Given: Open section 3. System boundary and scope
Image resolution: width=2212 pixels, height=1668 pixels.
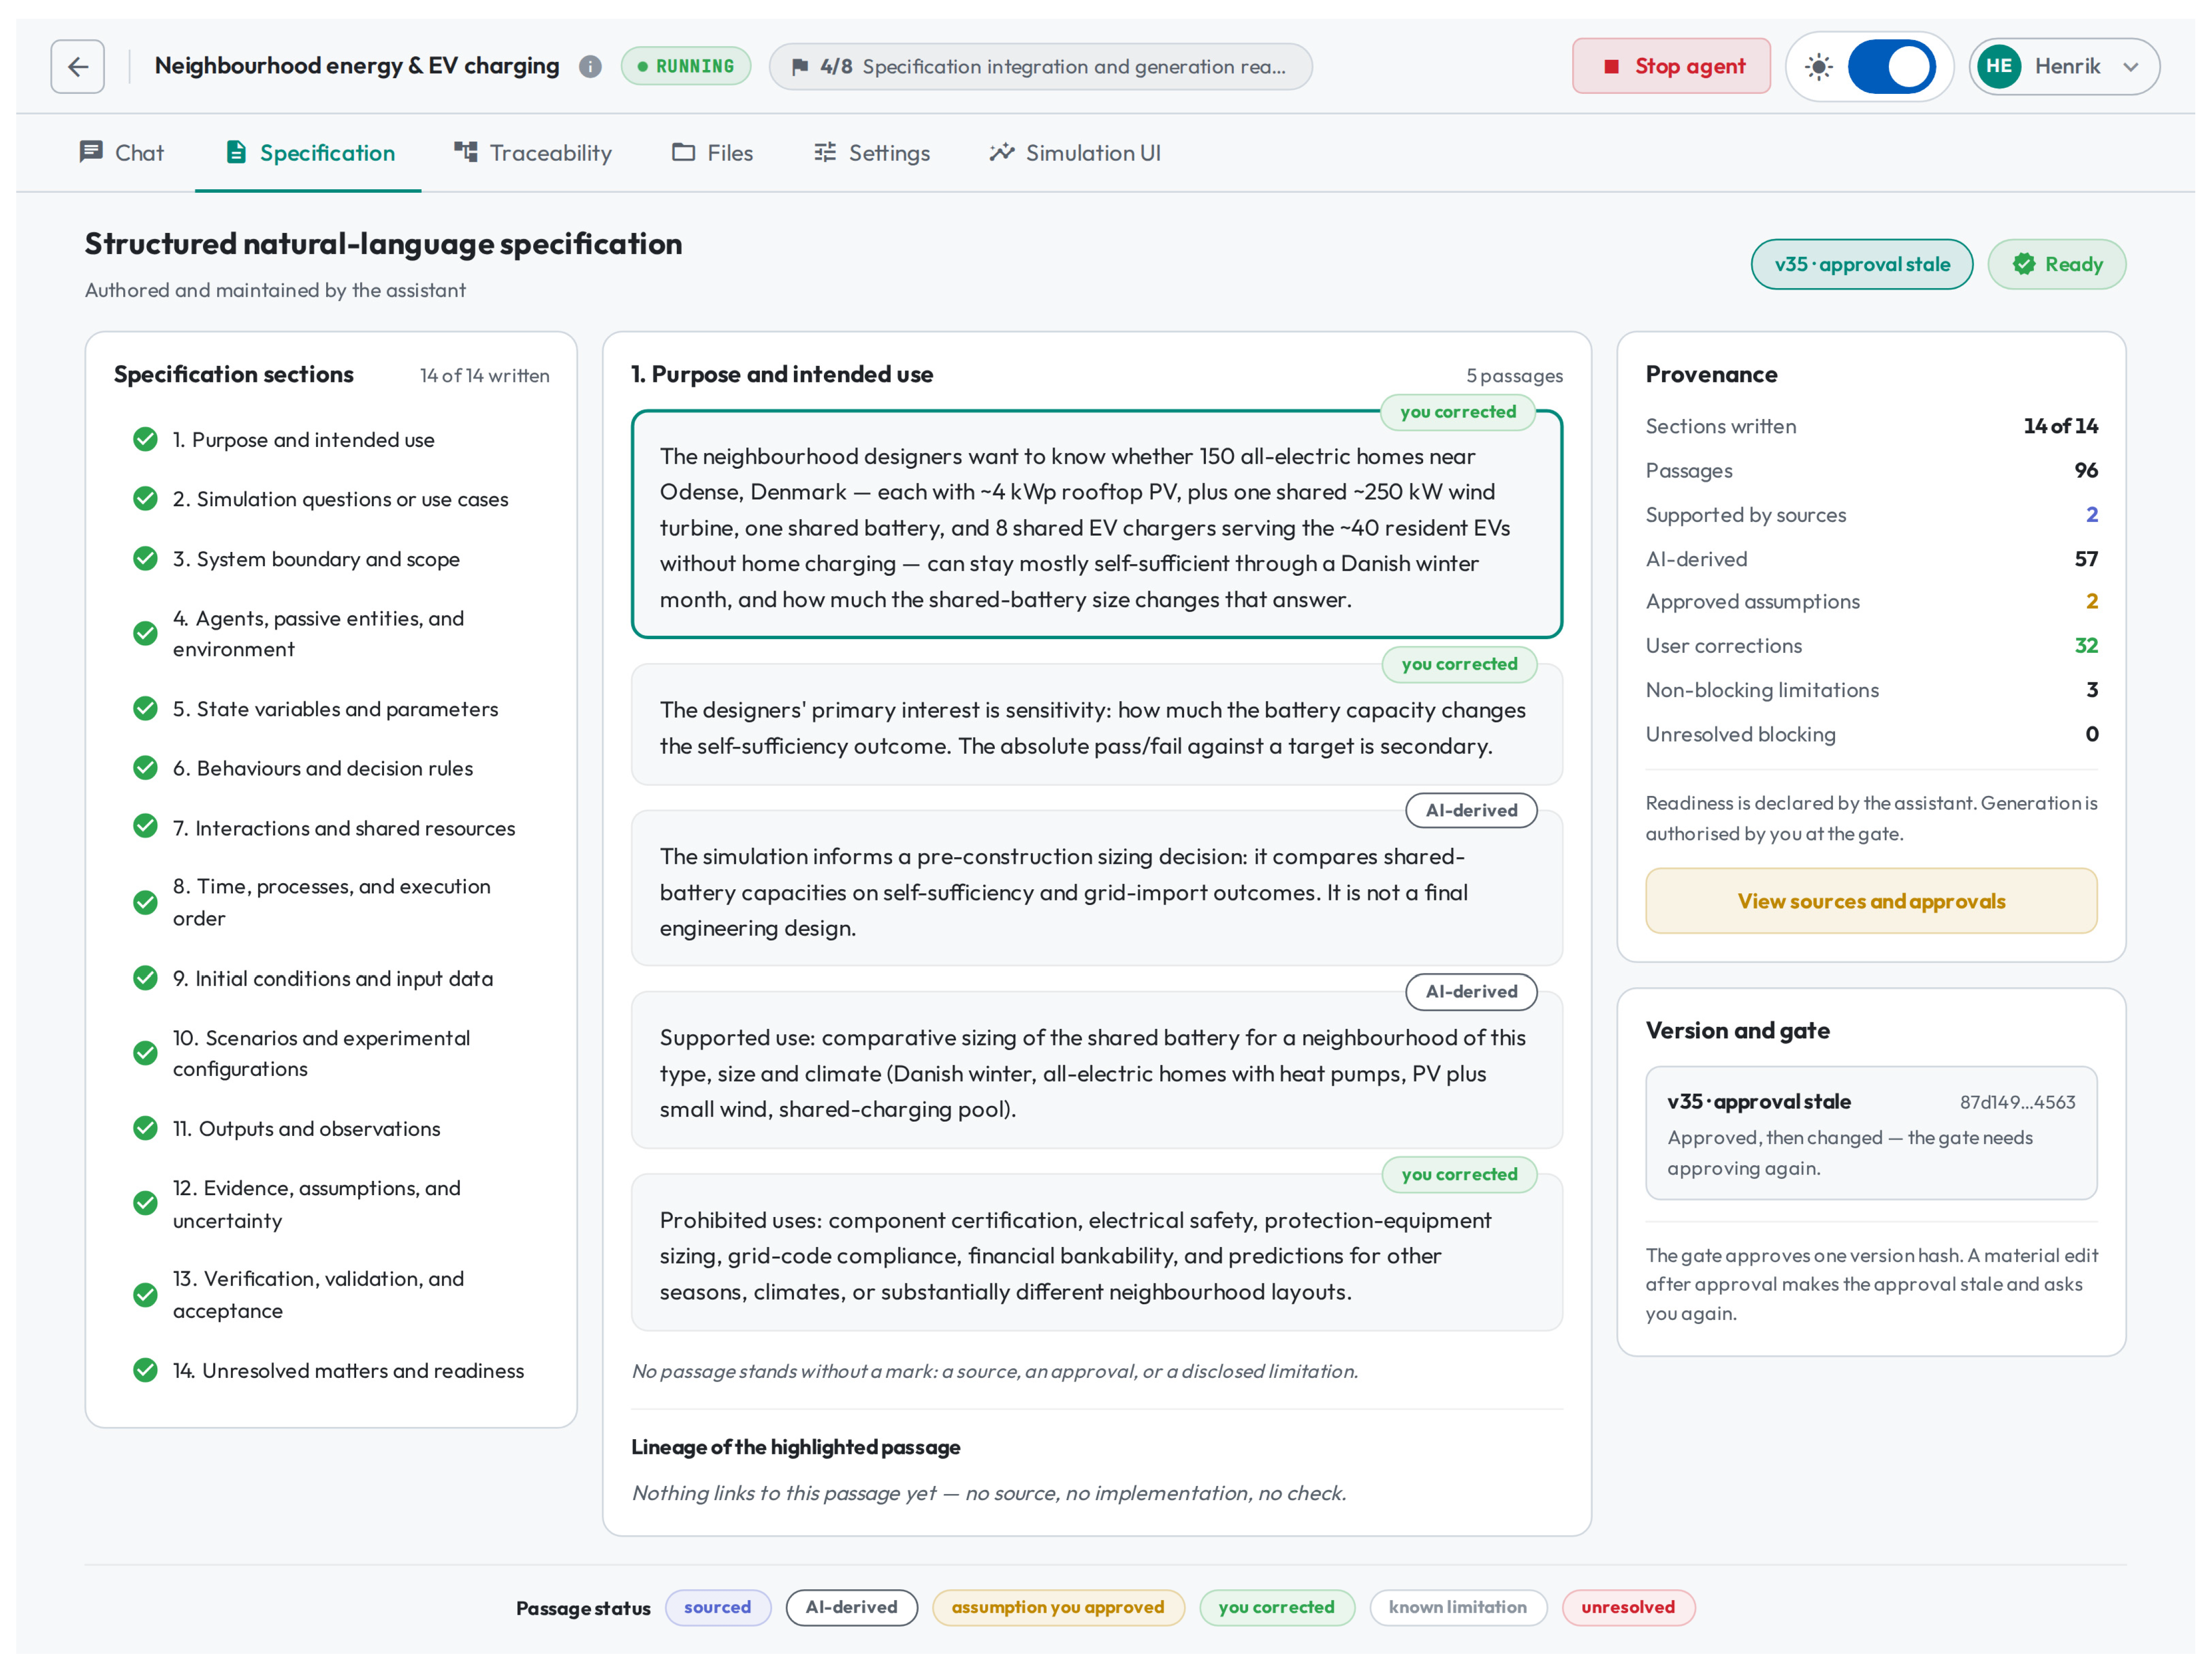Looking at the screenshot, I should 331,559.
